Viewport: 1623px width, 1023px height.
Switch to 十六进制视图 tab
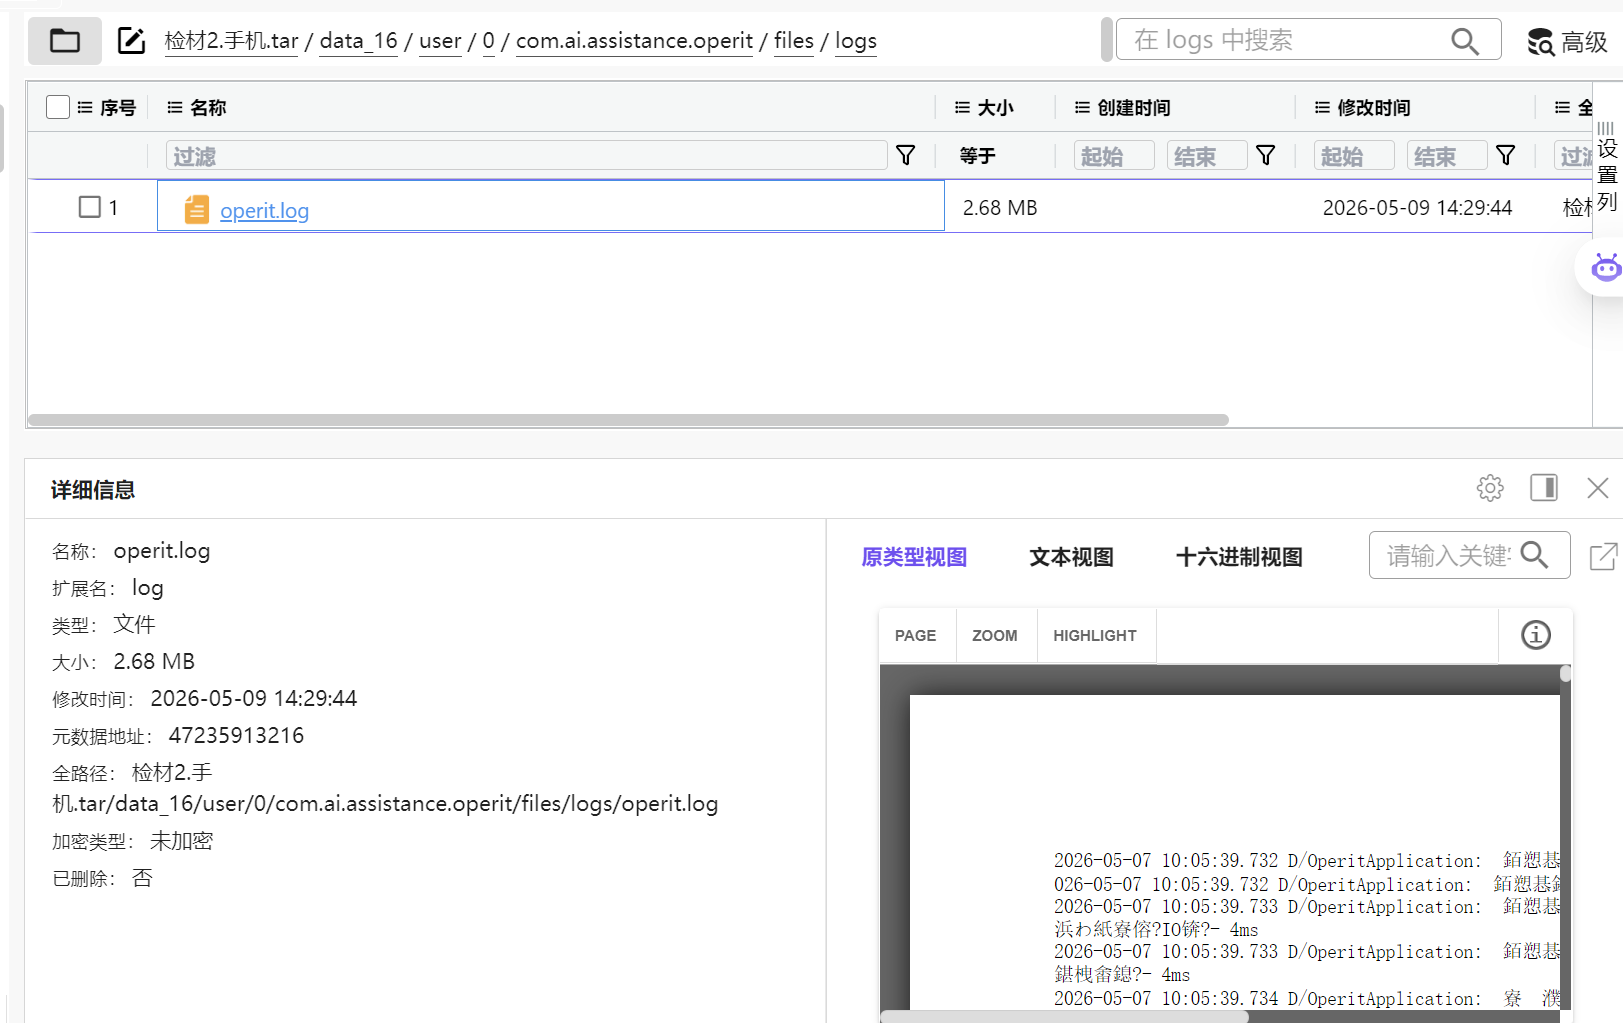[1239, 557]
